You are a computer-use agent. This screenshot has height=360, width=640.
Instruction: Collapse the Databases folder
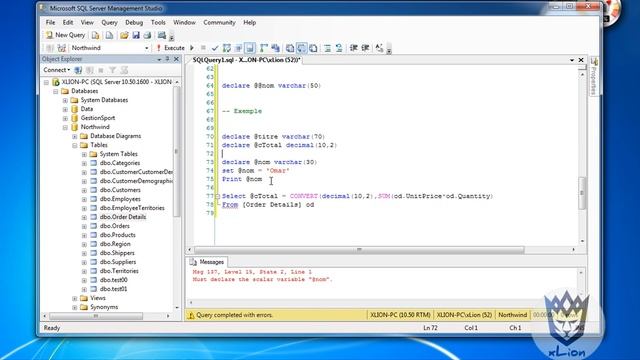click(x=56, y=91)
